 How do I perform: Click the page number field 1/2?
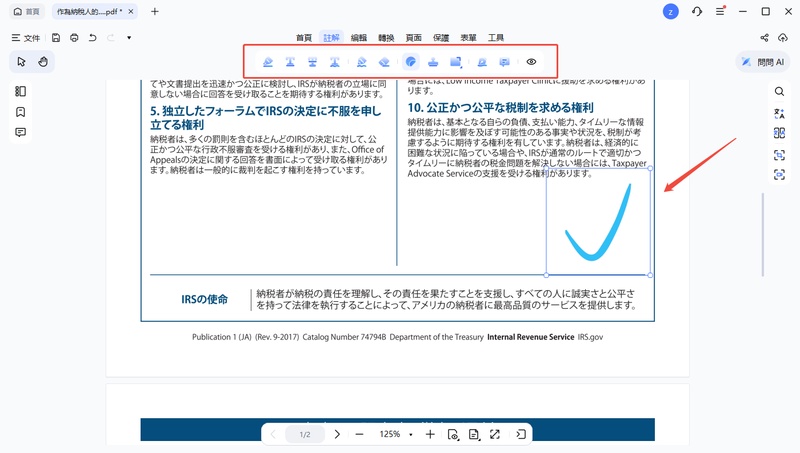point(305,435)
